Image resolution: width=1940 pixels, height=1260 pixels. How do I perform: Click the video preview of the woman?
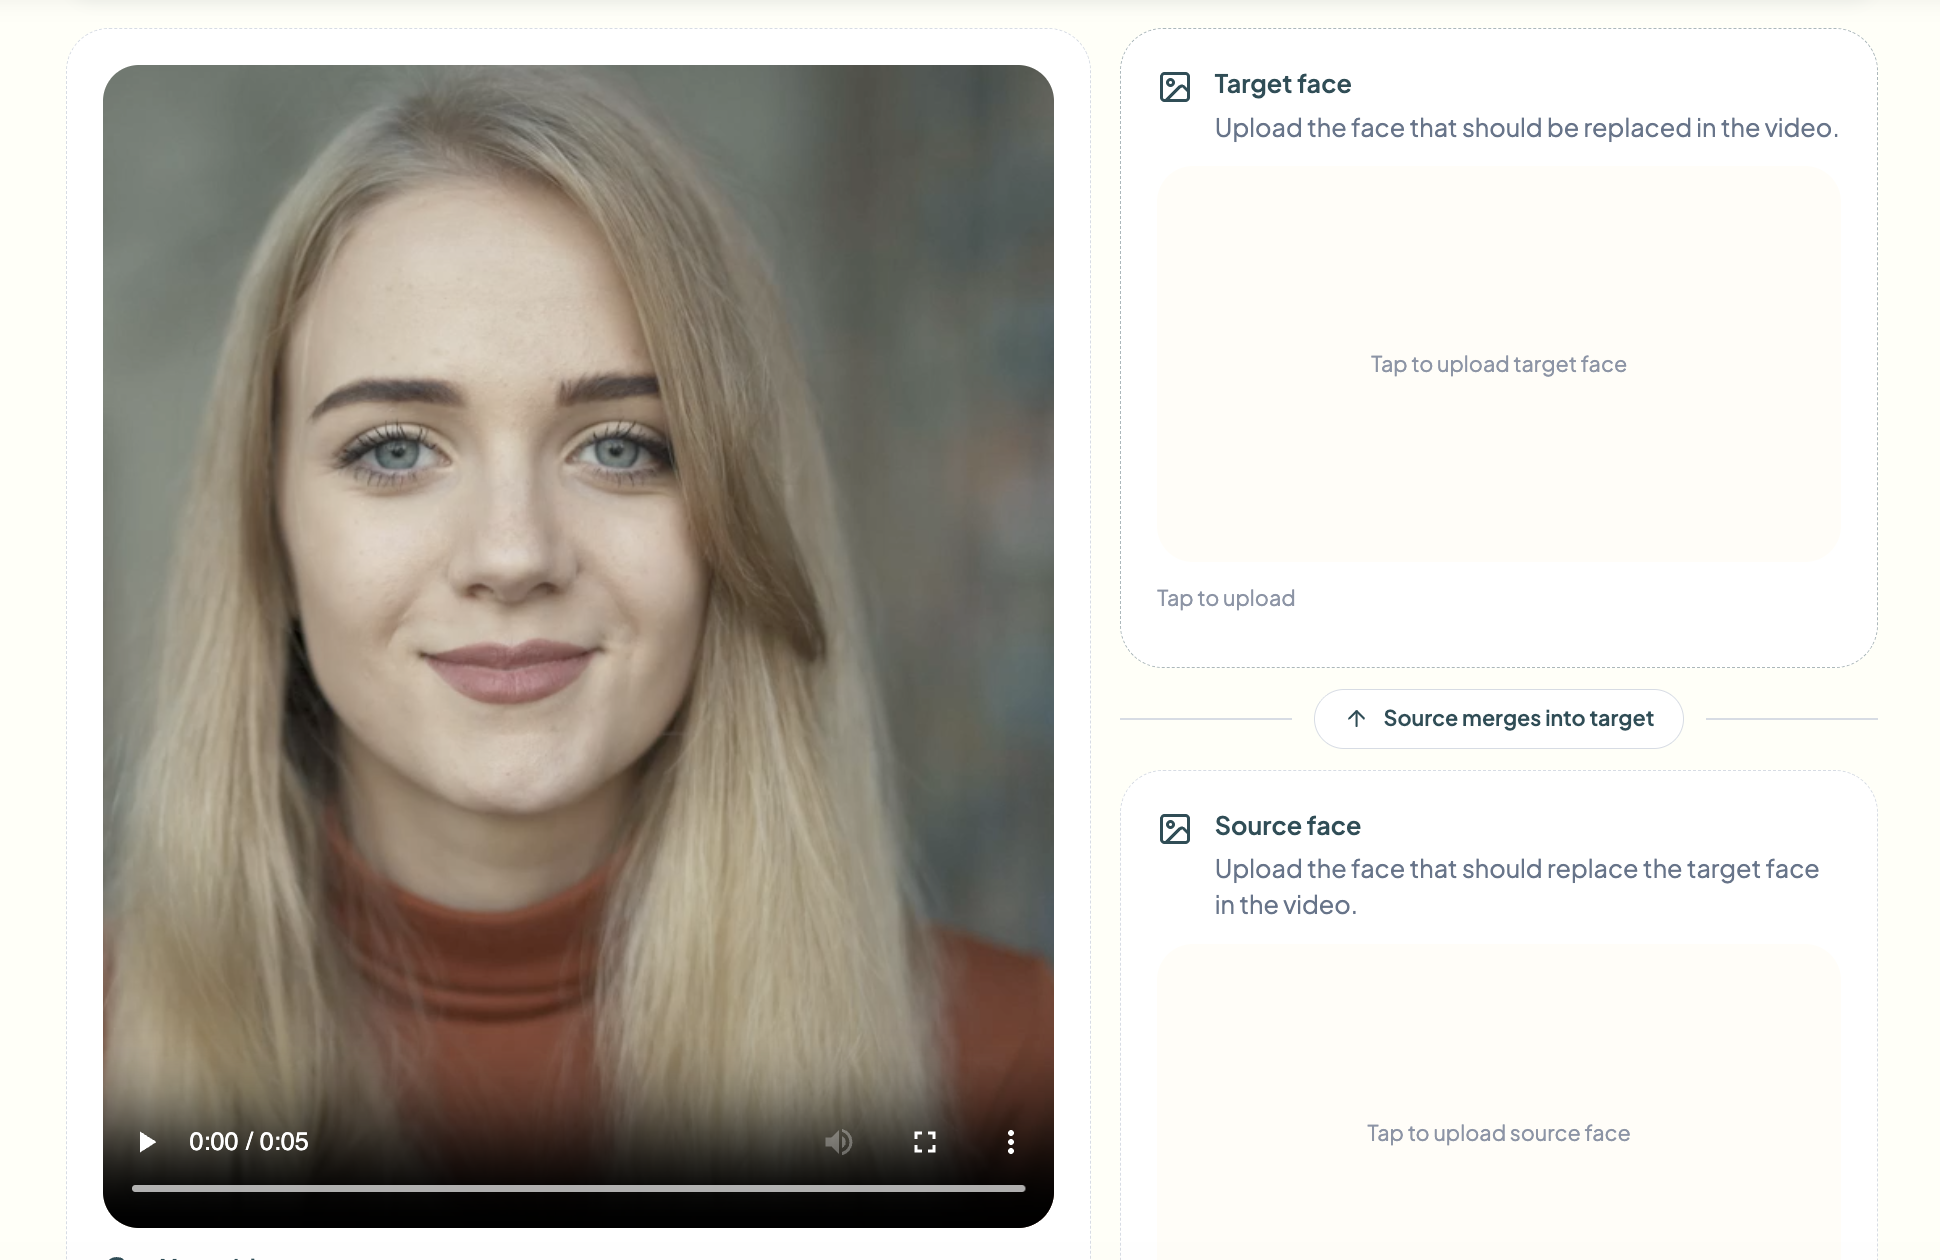click(578, 646)
